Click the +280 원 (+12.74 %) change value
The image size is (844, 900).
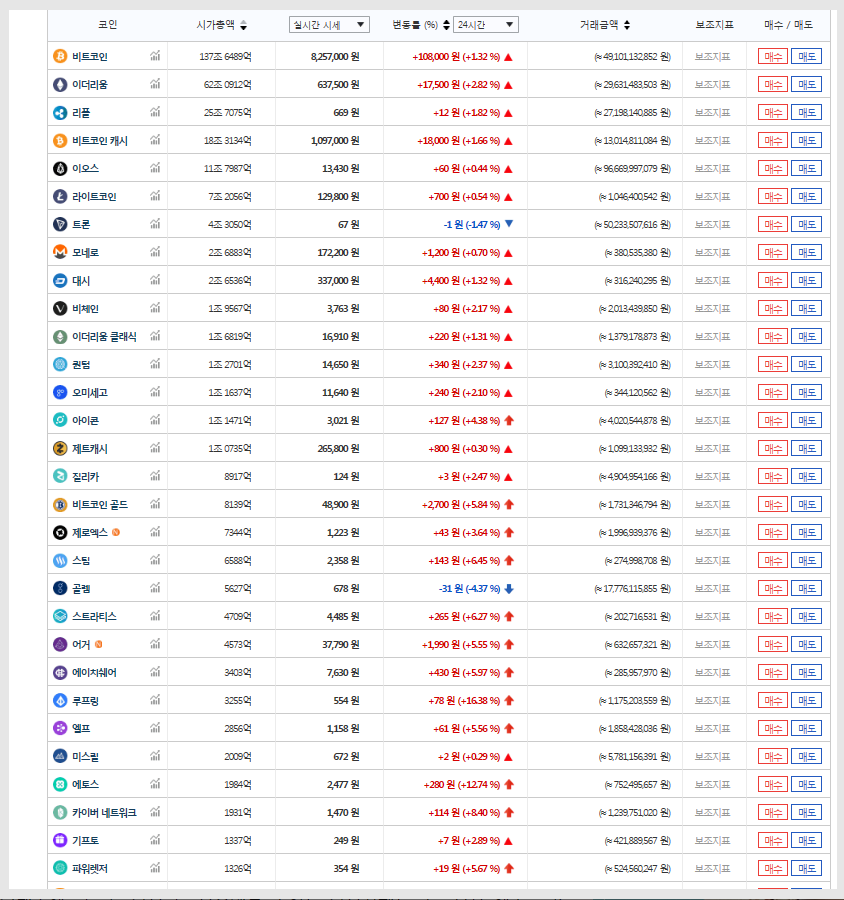(x=462, y=785)
